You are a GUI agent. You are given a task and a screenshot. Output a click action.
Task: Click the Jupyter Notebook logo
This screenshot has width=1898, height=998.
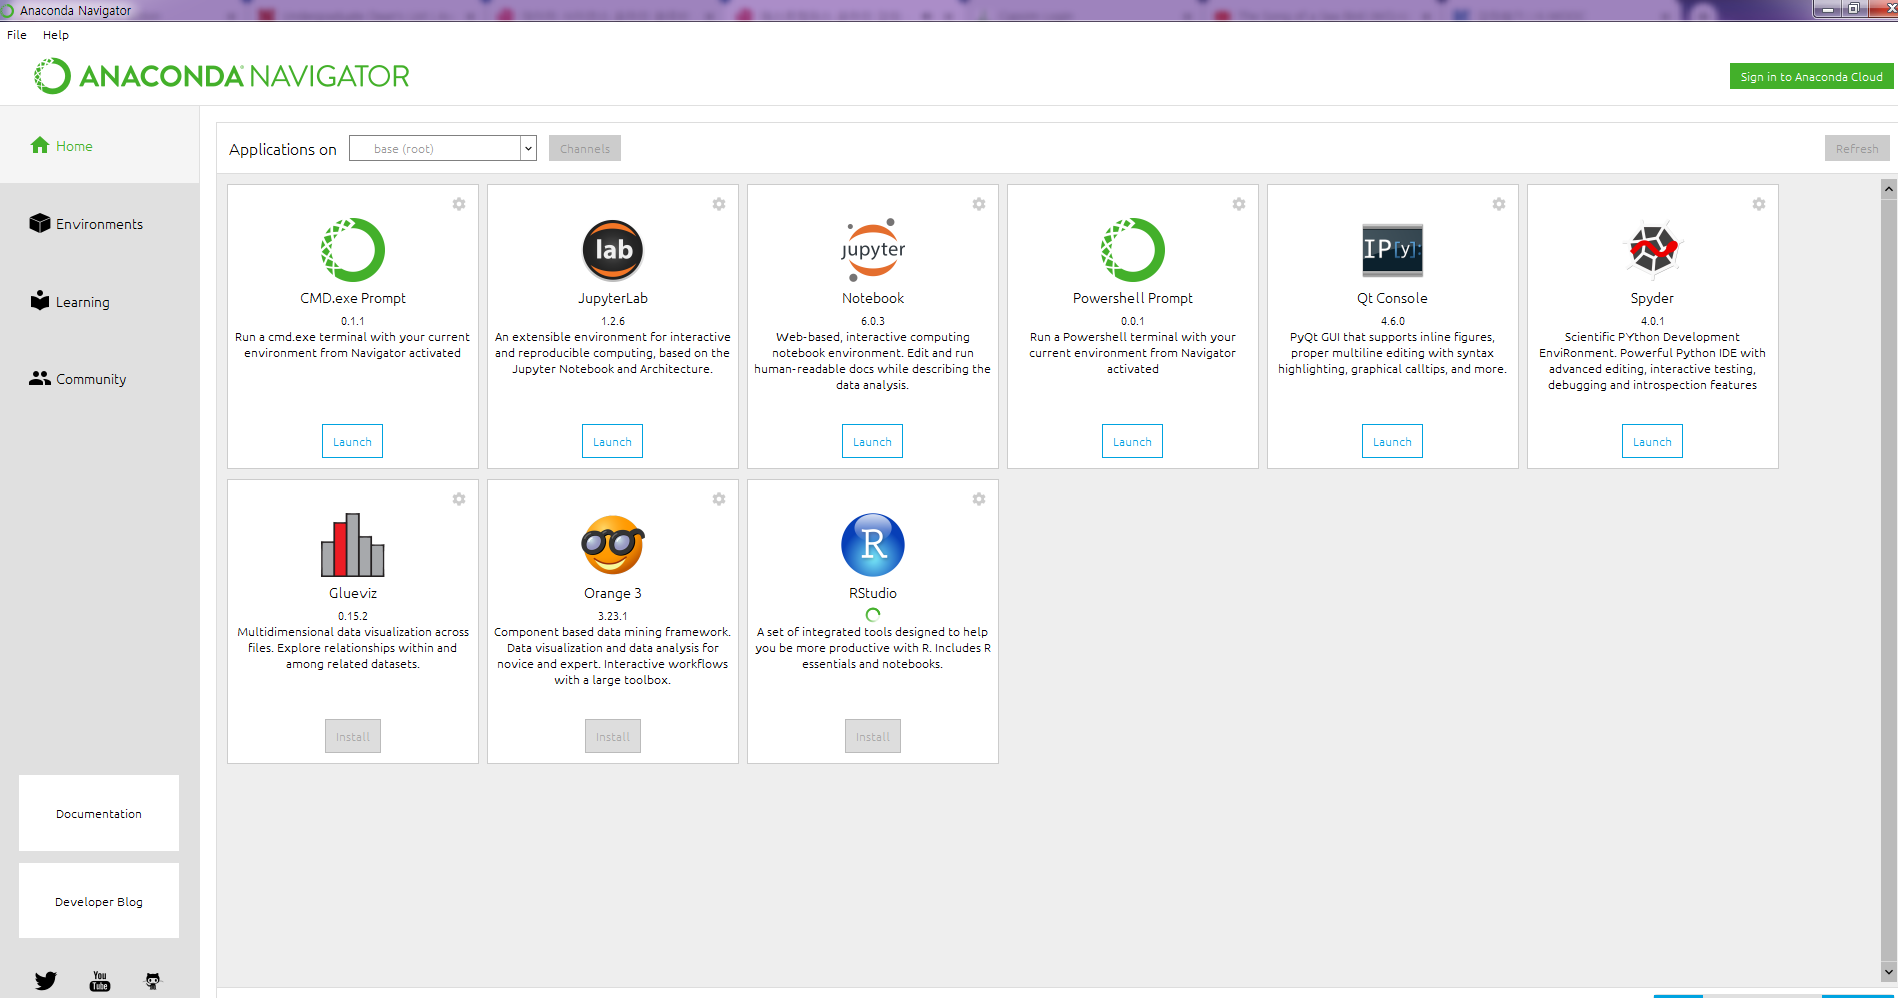(873, 250)
